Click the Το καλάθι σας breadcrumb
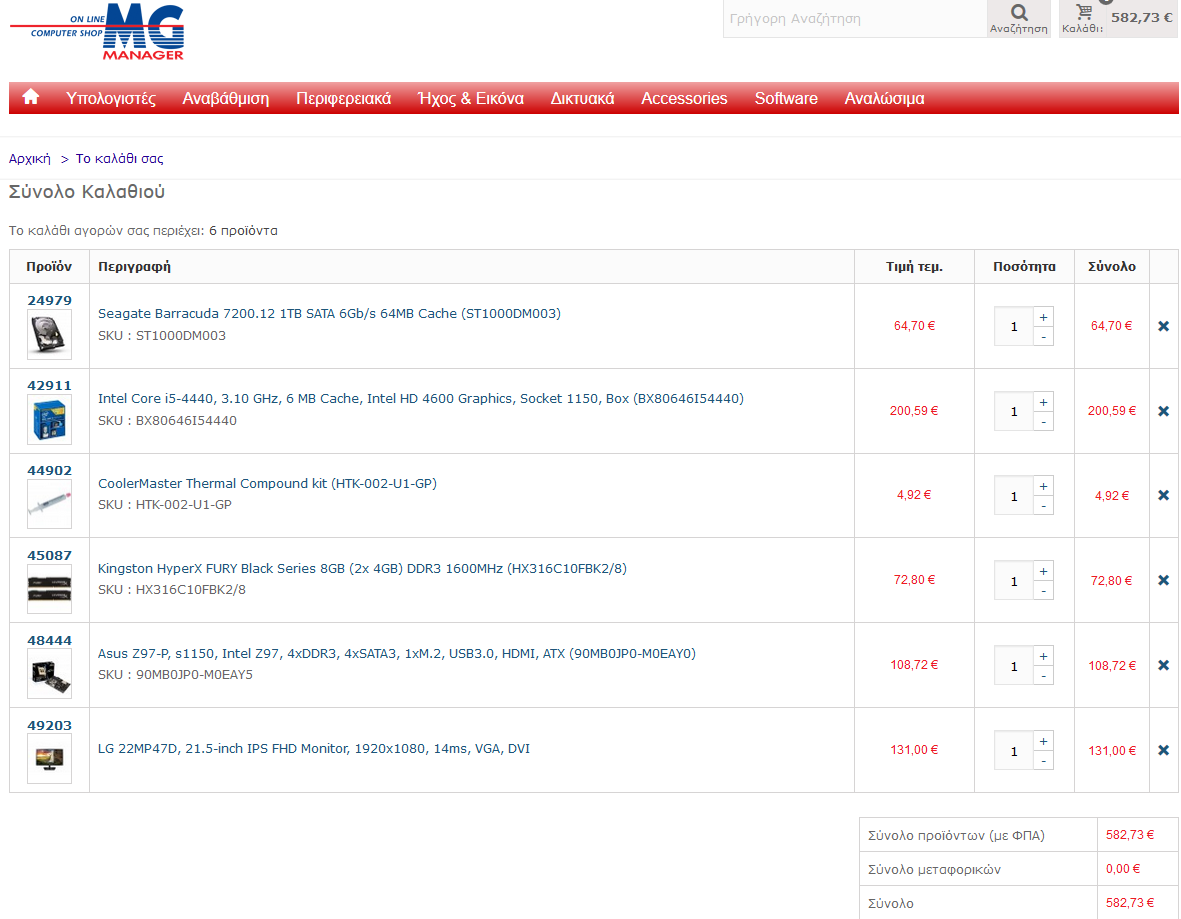 (119, 159)
